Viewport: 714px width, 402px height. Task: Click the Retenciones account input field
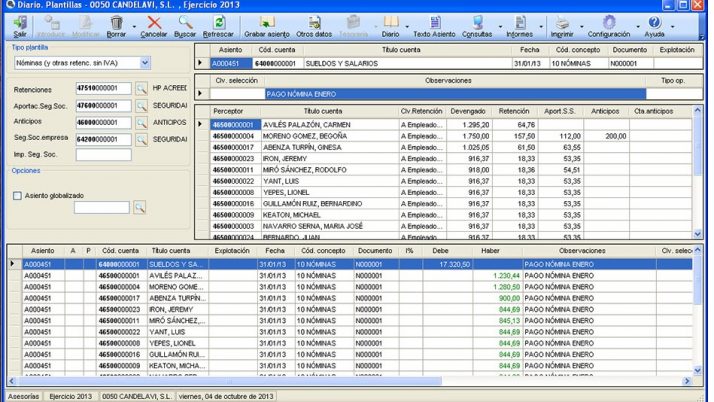(x=104, y=88)
